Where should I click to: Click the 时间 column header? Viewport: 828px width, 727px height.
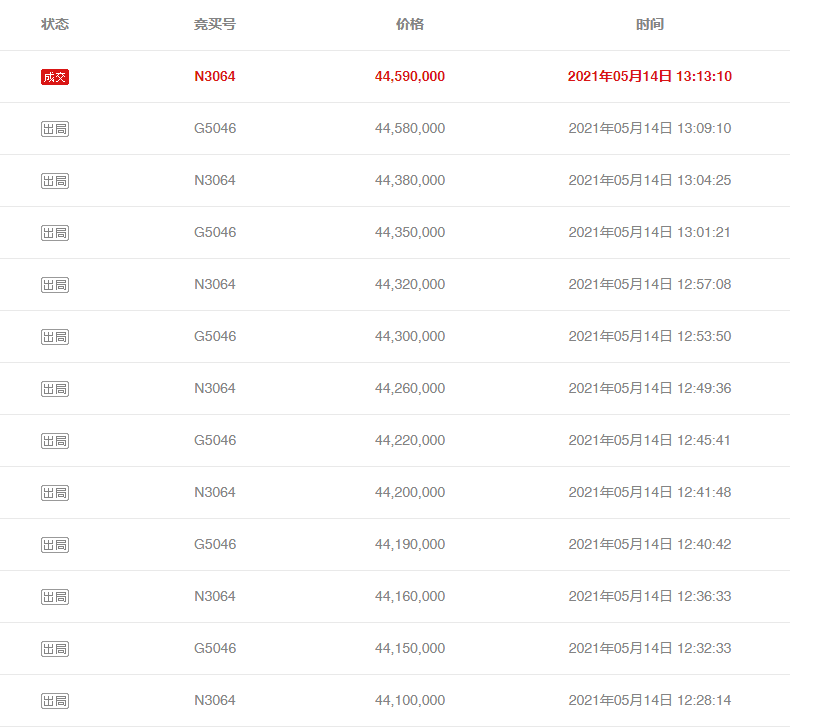pos(650,24)
